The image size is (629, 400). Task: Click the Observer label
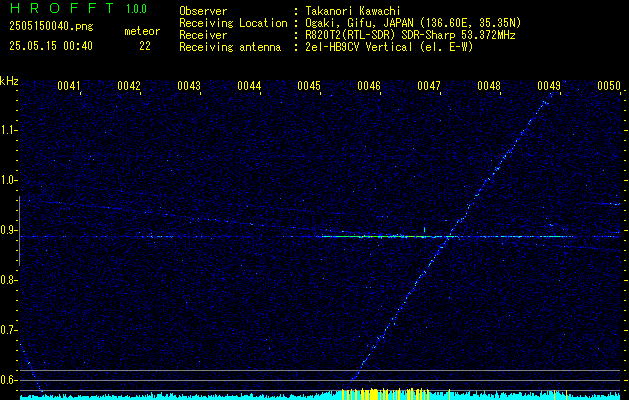click(203, 11)
